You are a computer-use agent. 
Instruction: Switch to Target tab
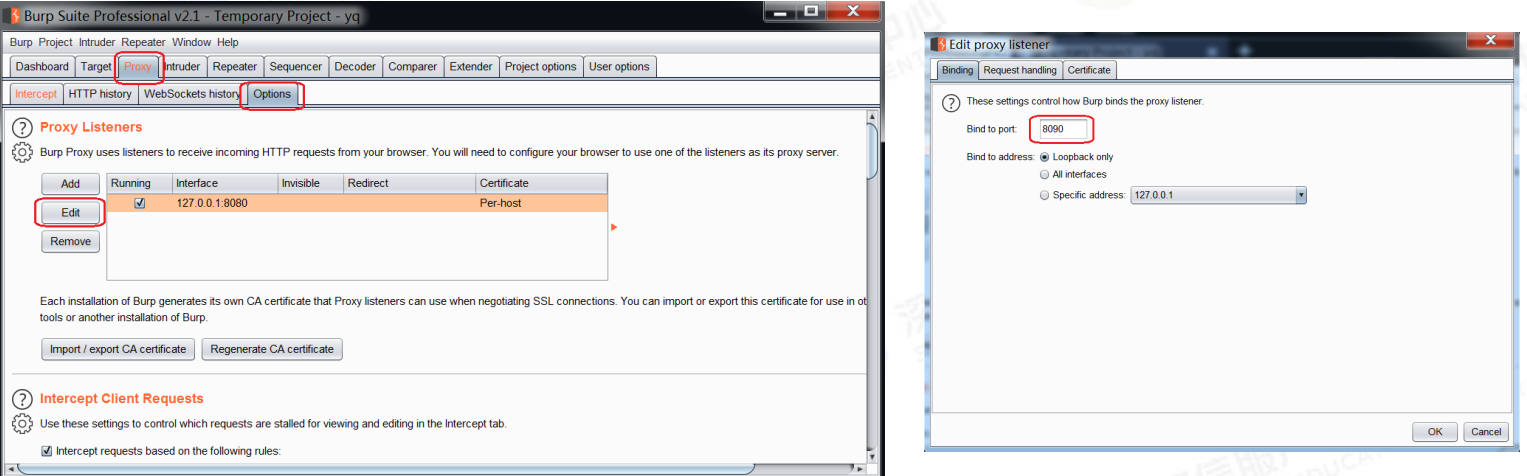point(96,67)
